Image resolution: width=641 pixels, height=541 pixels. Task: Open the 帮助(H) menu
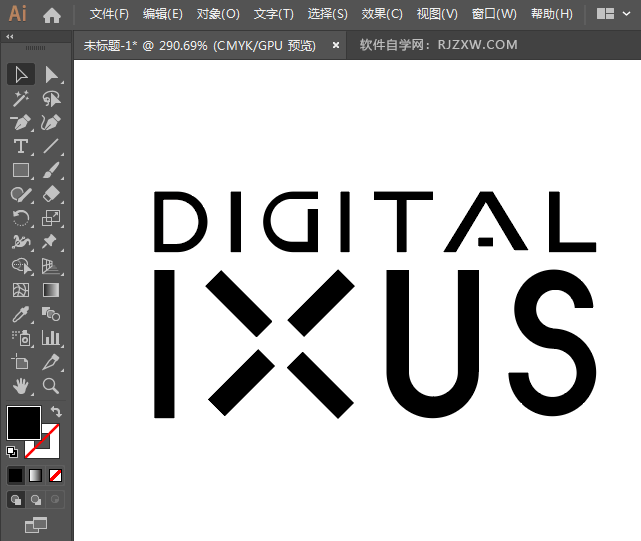[x=551, y=14]
